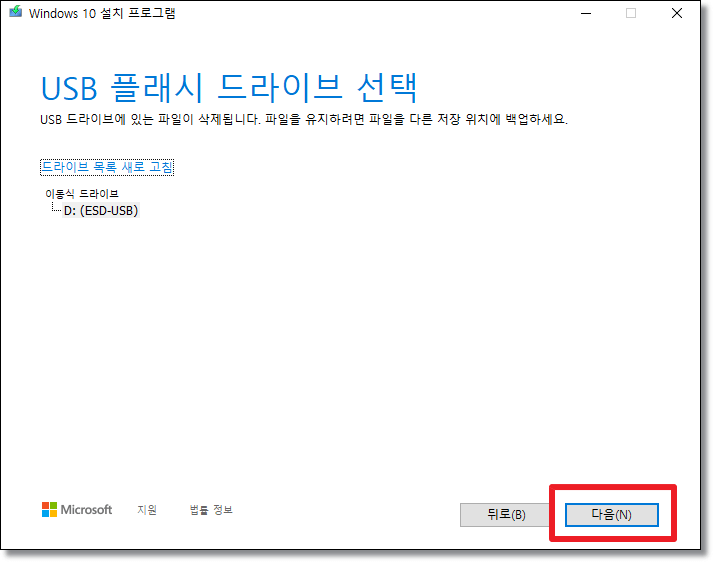713x562 pixels.
Task: Click the Microsoft logo
Action: click(x=77, y=510)
